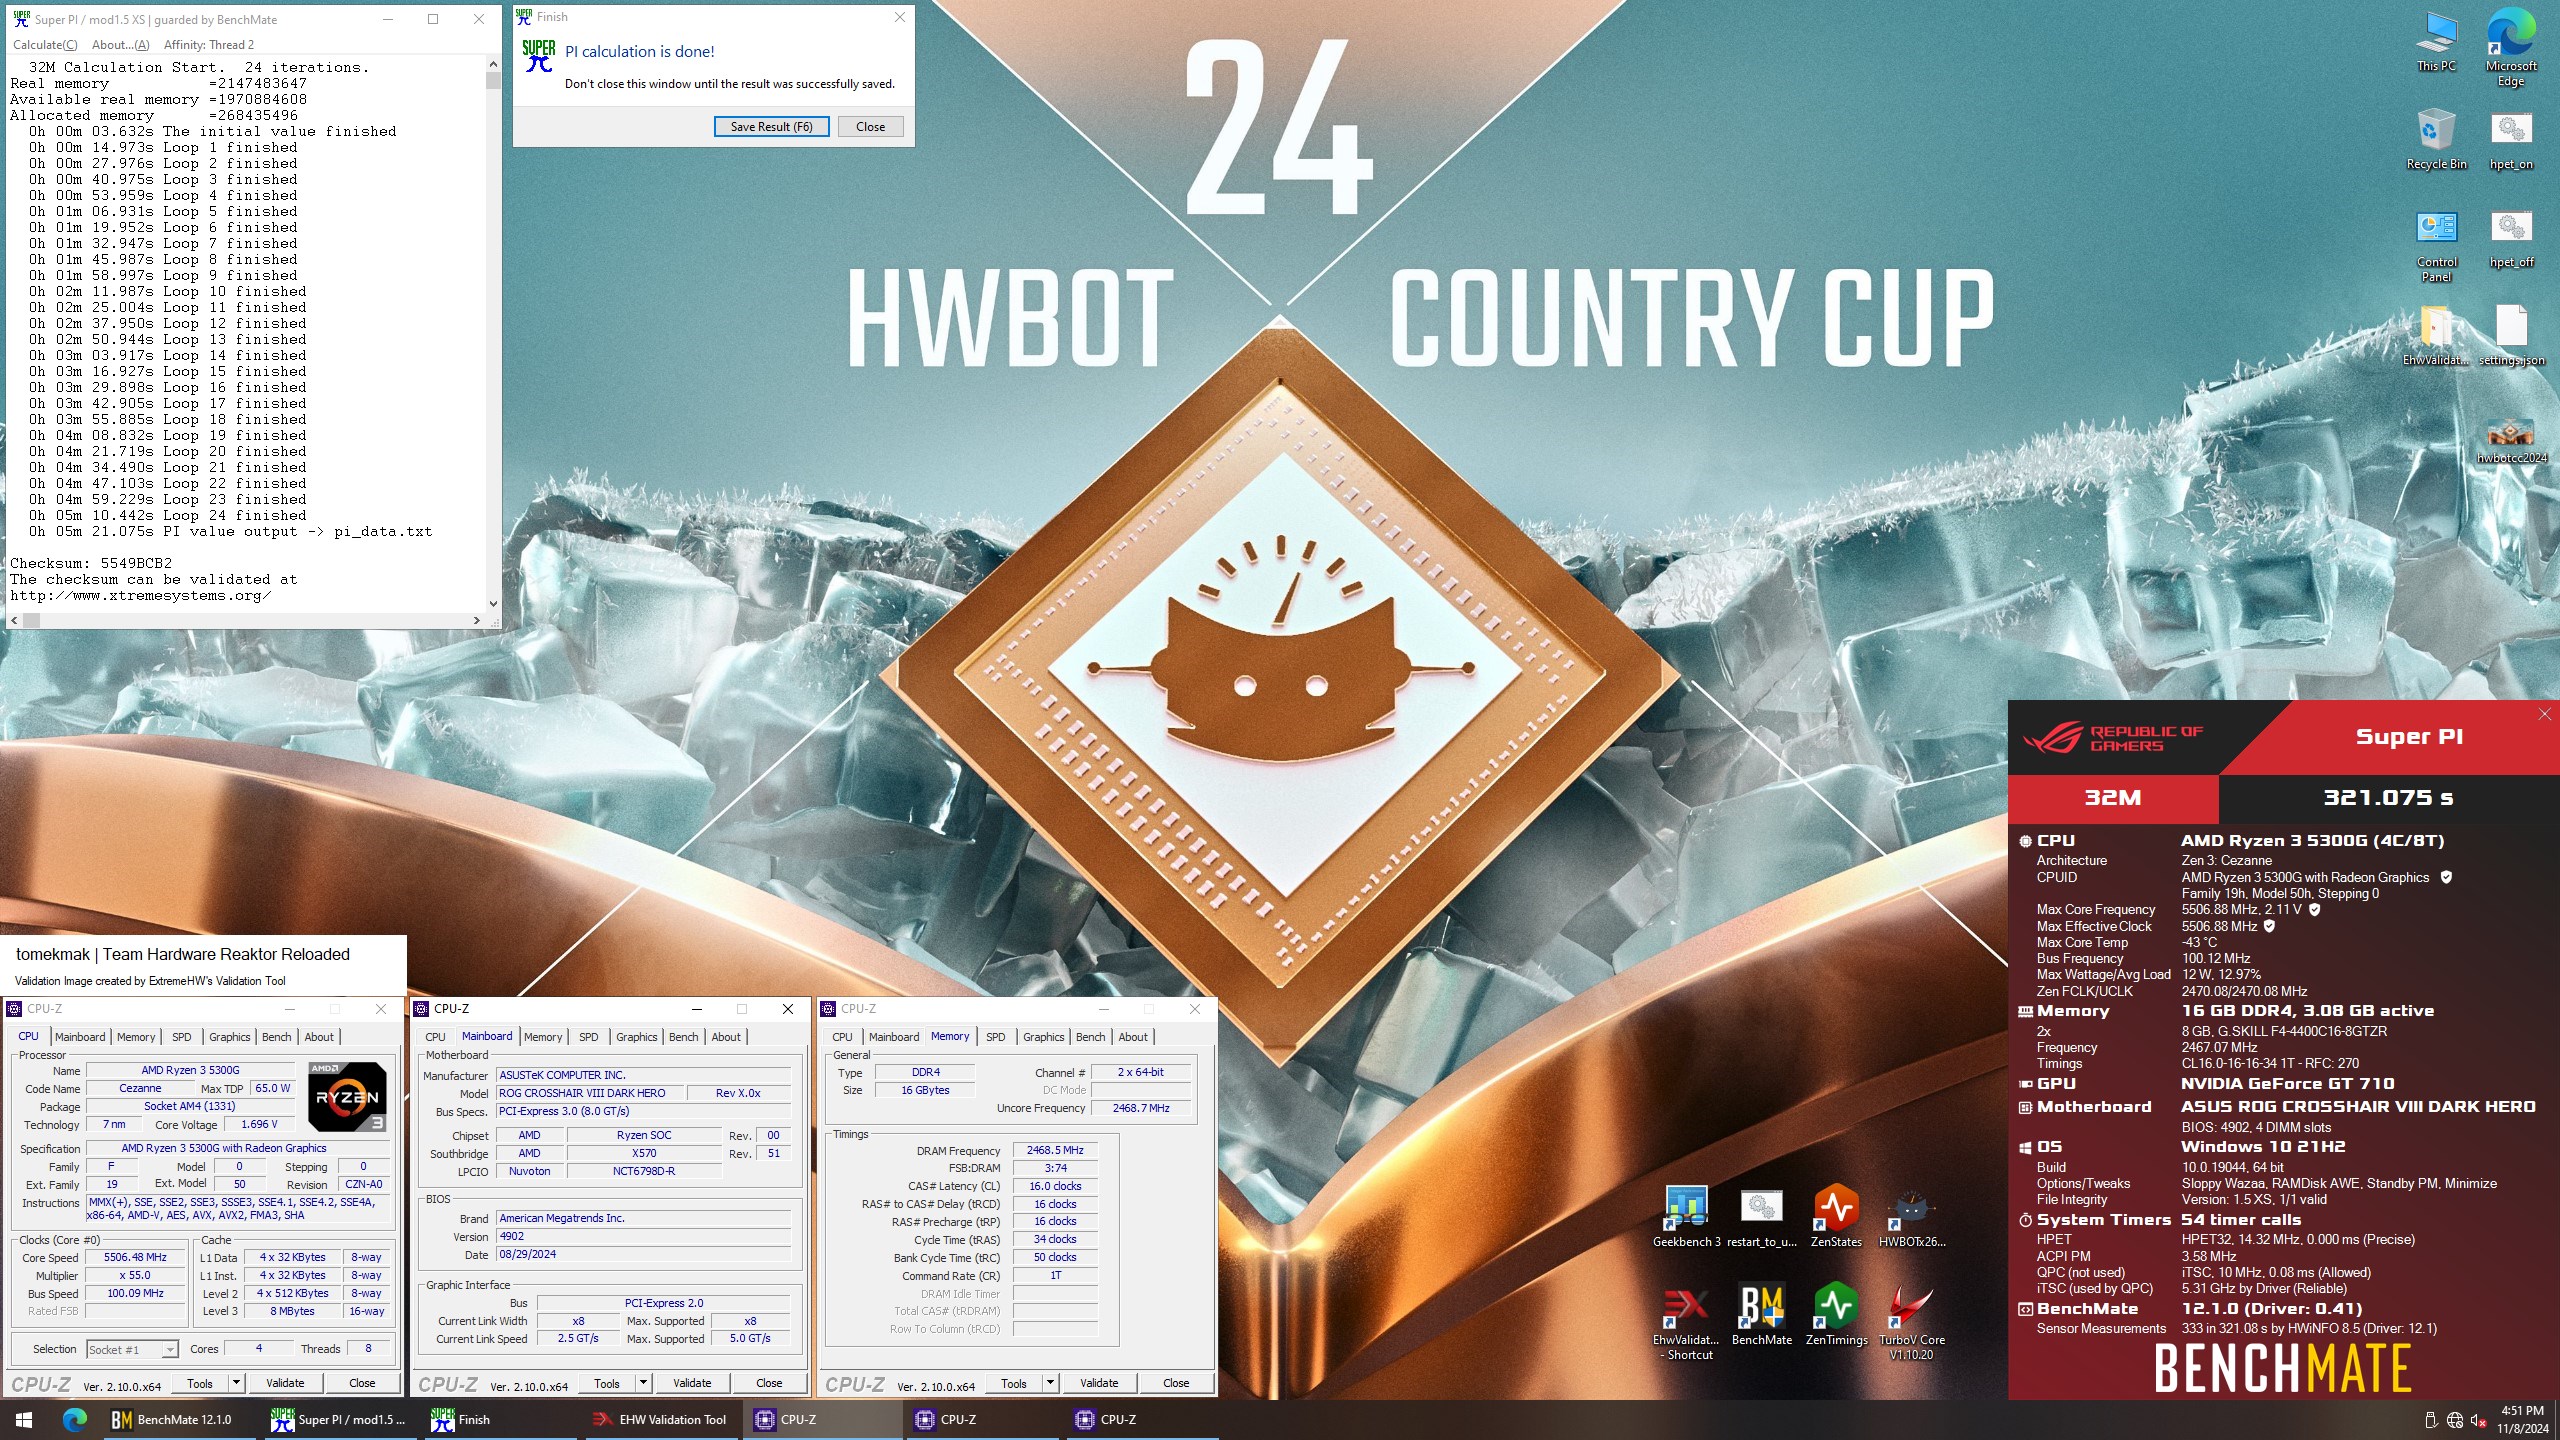Click Save Result (F6) button

point(771,127)
